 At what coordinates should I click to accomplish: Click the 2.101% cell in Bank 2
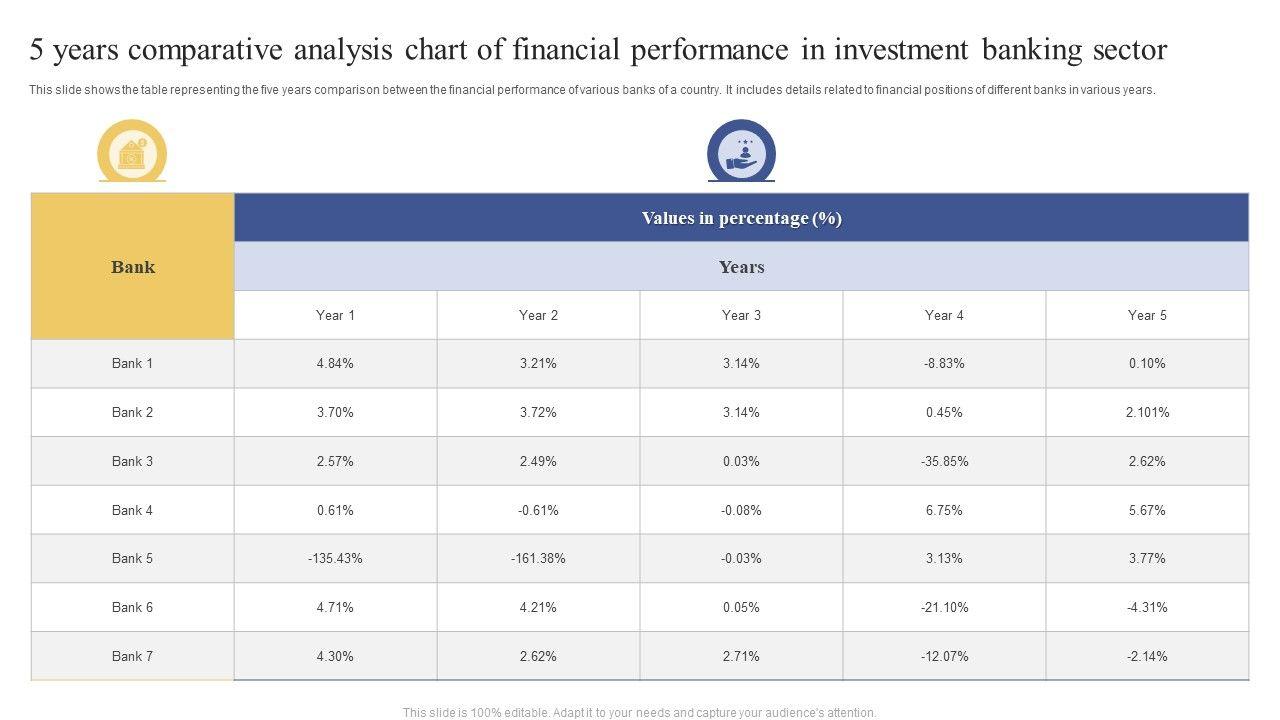1147,412
